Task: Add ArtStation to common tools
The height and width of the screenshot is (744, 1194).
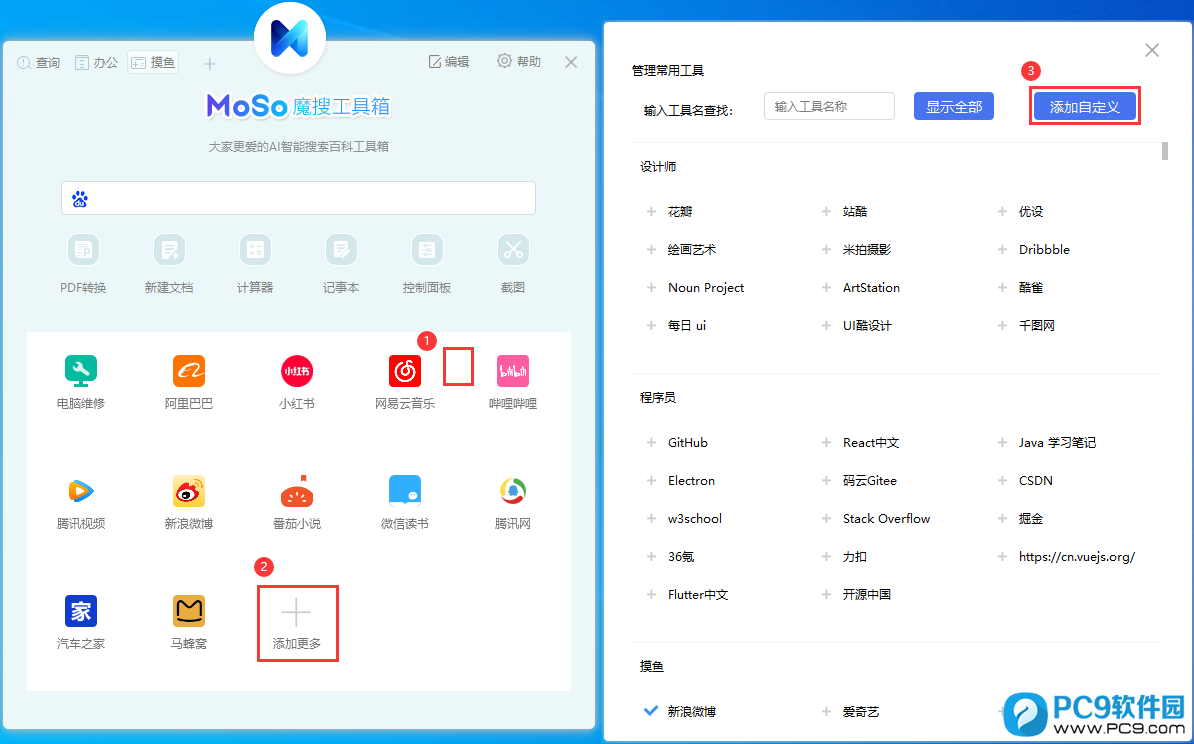Action: click(x=826, y=288)
